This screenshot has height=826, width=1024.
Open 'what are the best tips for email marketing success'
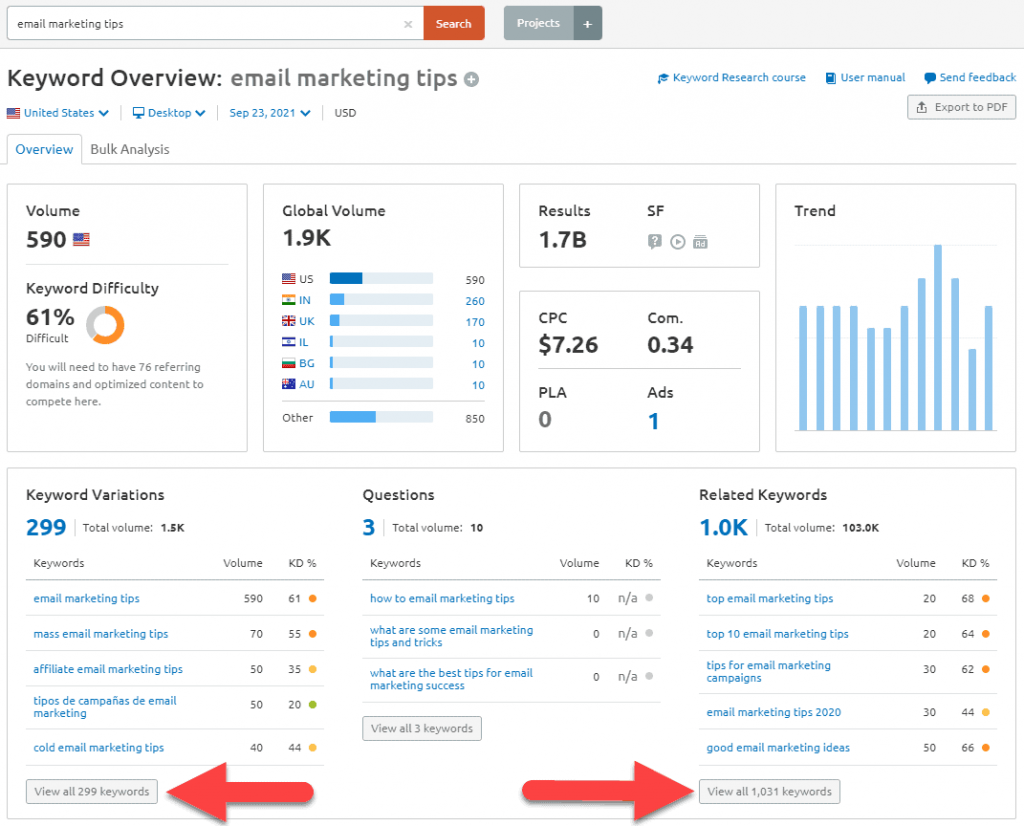[x=451, y=680]
